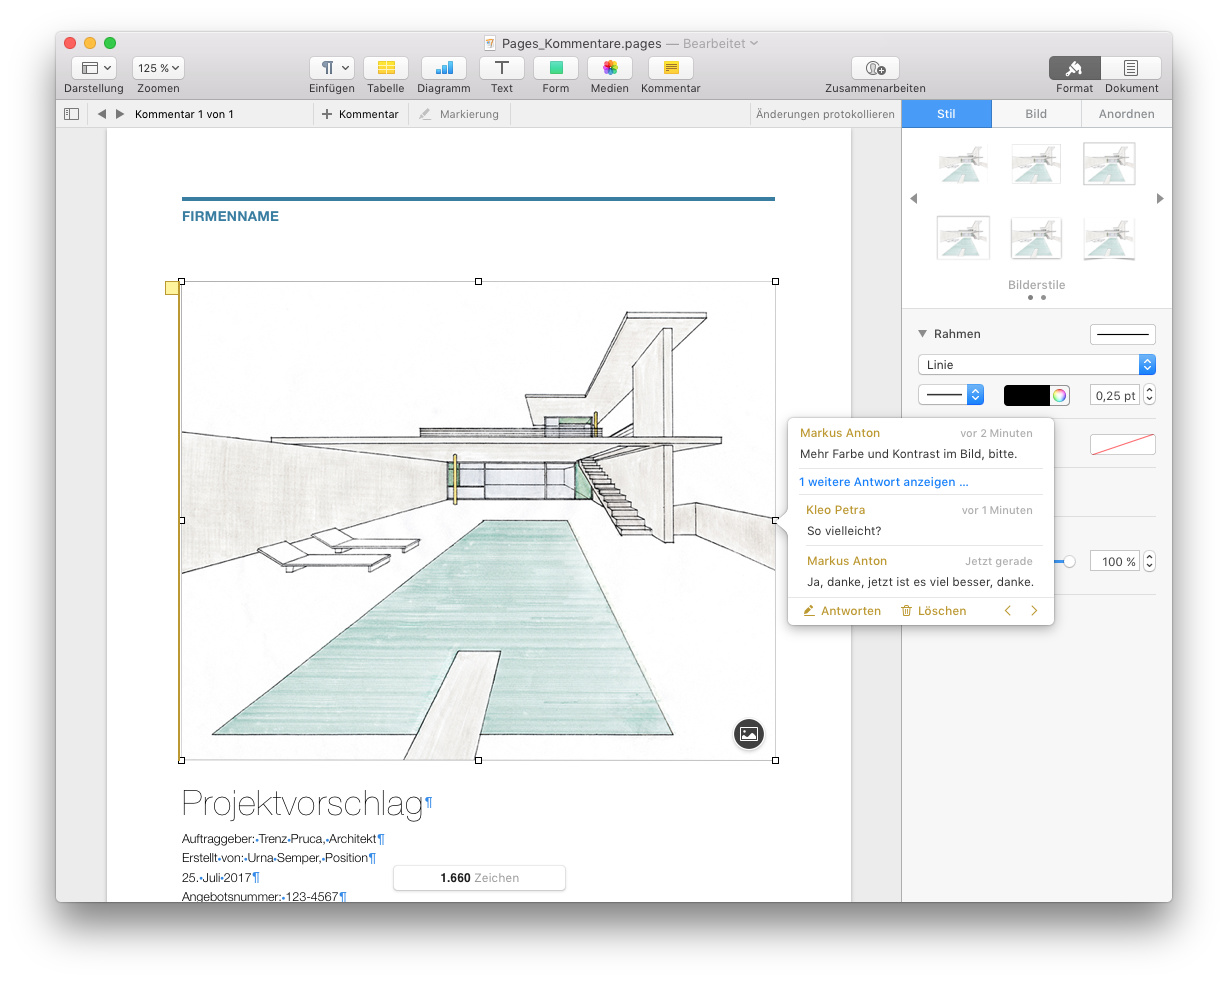The width and height of the screenshot is (1228, 982).
Task: Collapse the Rahmen section triangle
Action: [x=922, y=334]
